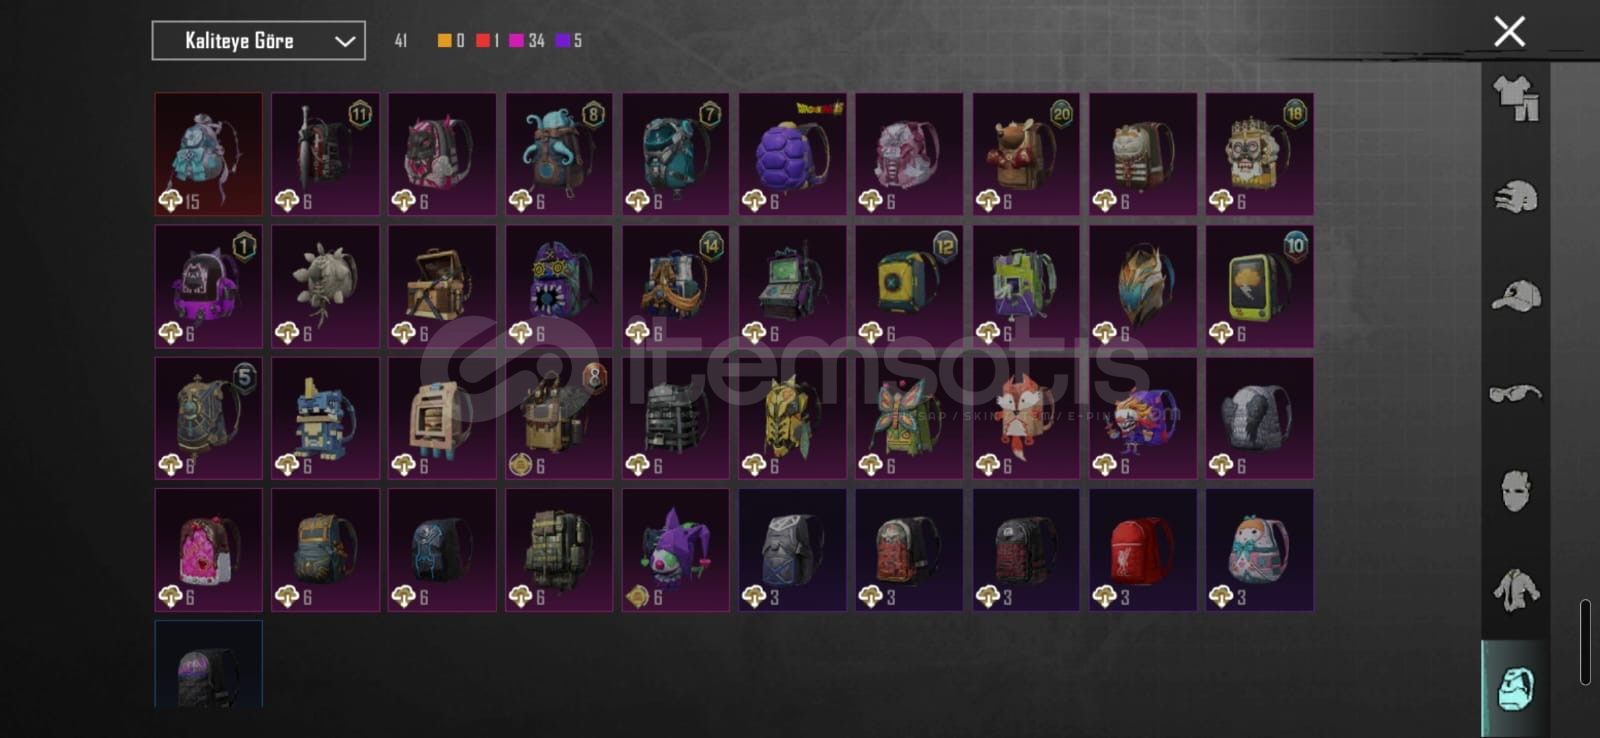The height and width of the screenshot is (738, 1600).
Task: Click the vertical scrollbar on right edge
Action: tap(1585, 642)
